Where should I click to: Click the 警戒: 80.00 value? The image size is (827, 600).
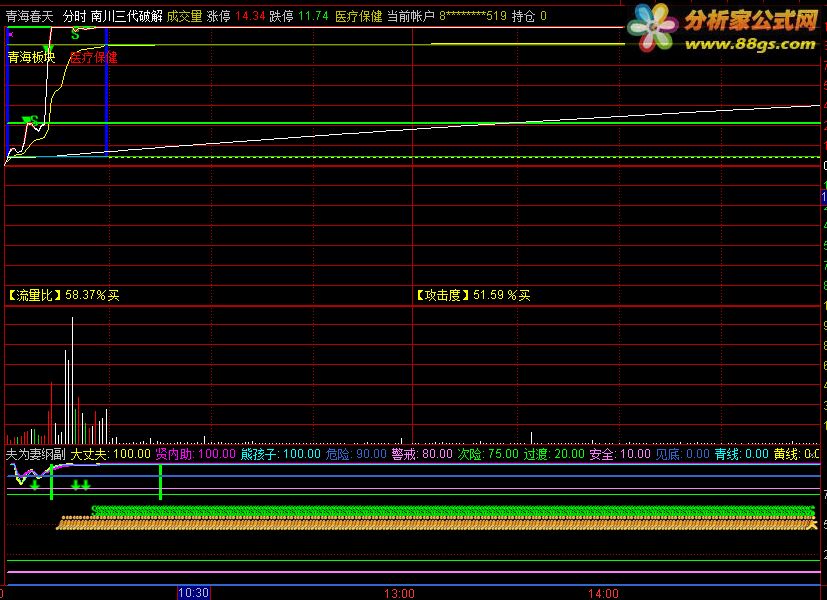coord(422,454)
